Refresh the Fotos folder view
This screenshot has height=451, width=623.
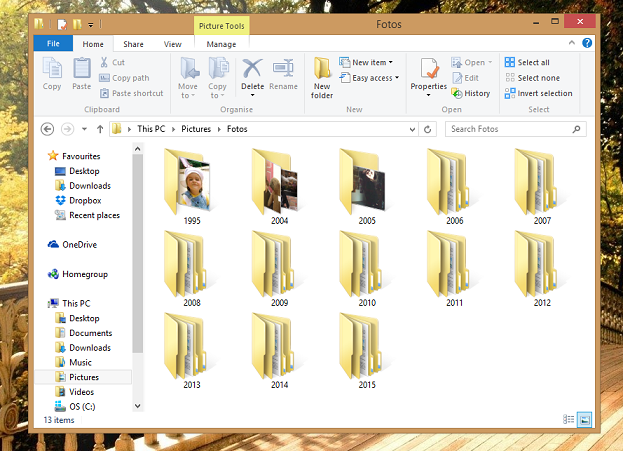pyautogui.click(x=428, y=129)
